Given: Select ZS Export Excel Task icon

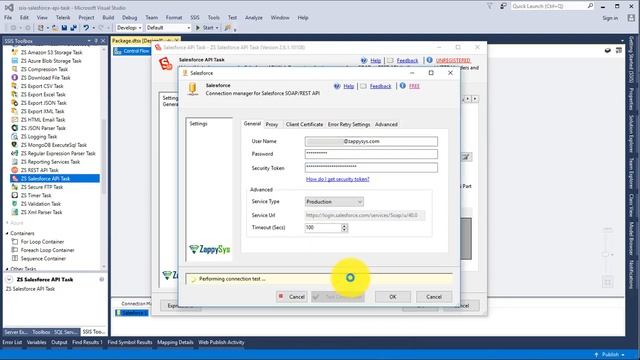Looking at the screenshot, I should coord(15,94).
